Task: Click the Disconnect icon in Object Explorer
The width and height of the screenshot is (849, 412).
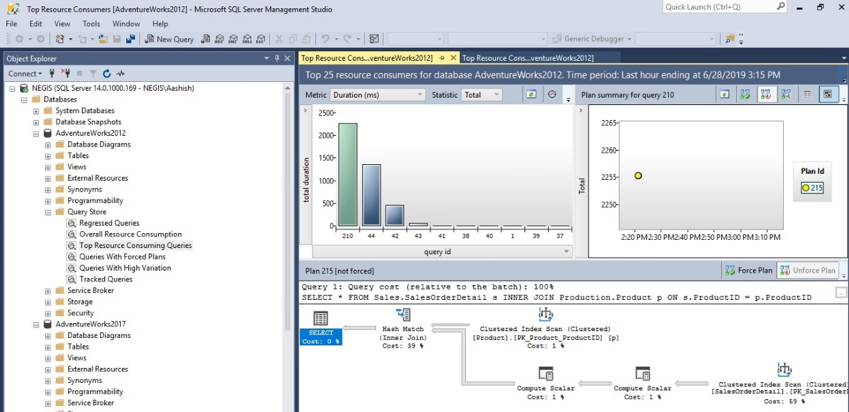Action: coord(66,73)
